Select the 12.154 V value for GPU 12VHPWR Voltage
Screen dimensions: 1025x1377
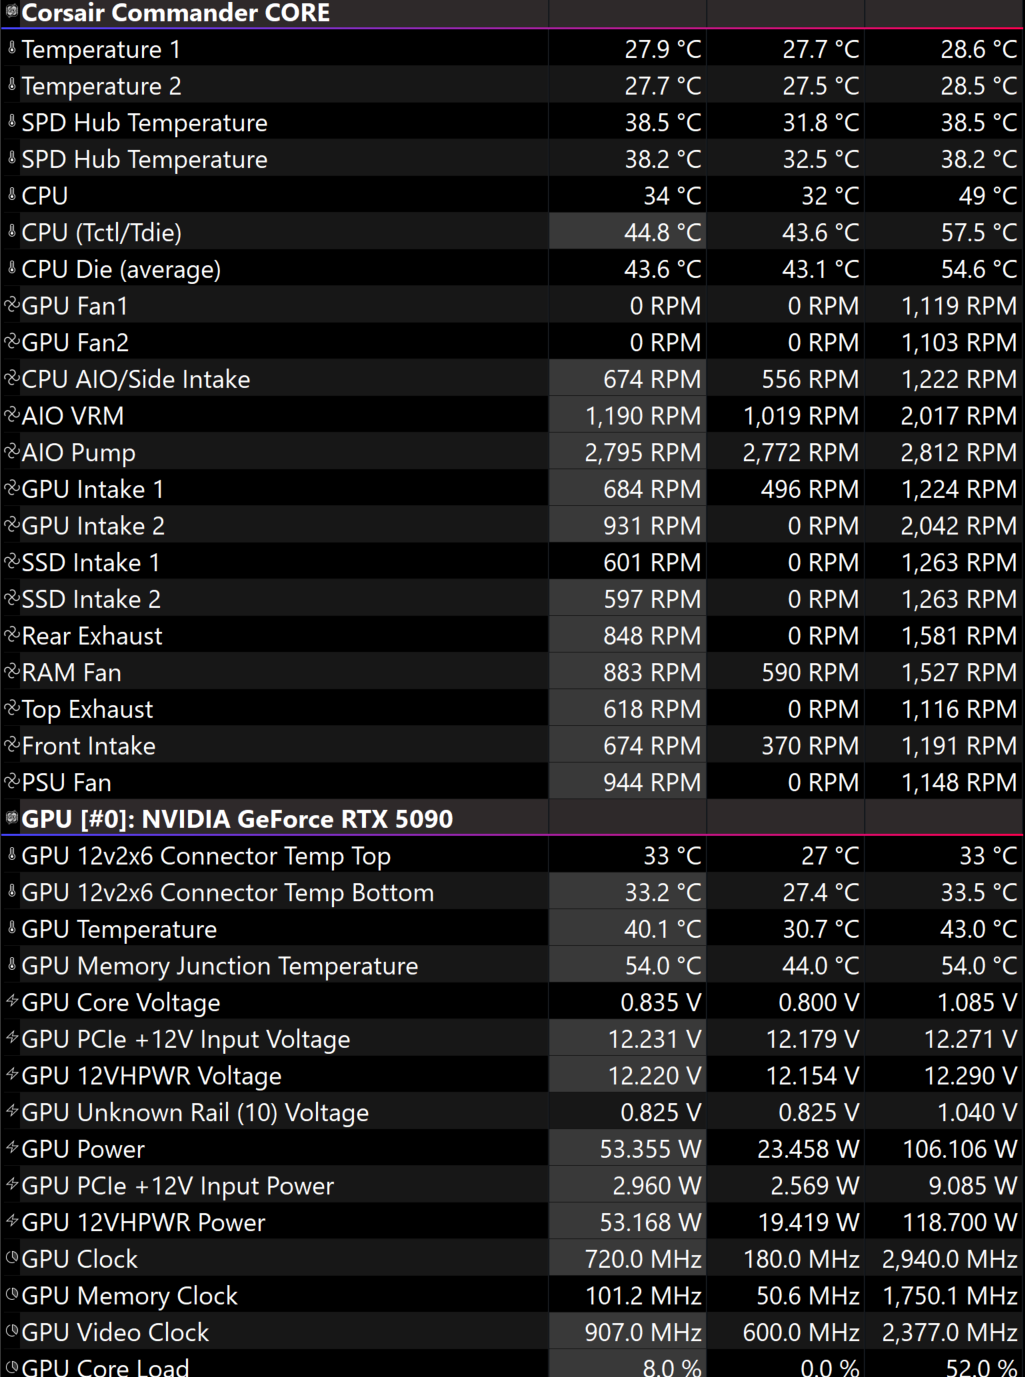click(813, 1076)
